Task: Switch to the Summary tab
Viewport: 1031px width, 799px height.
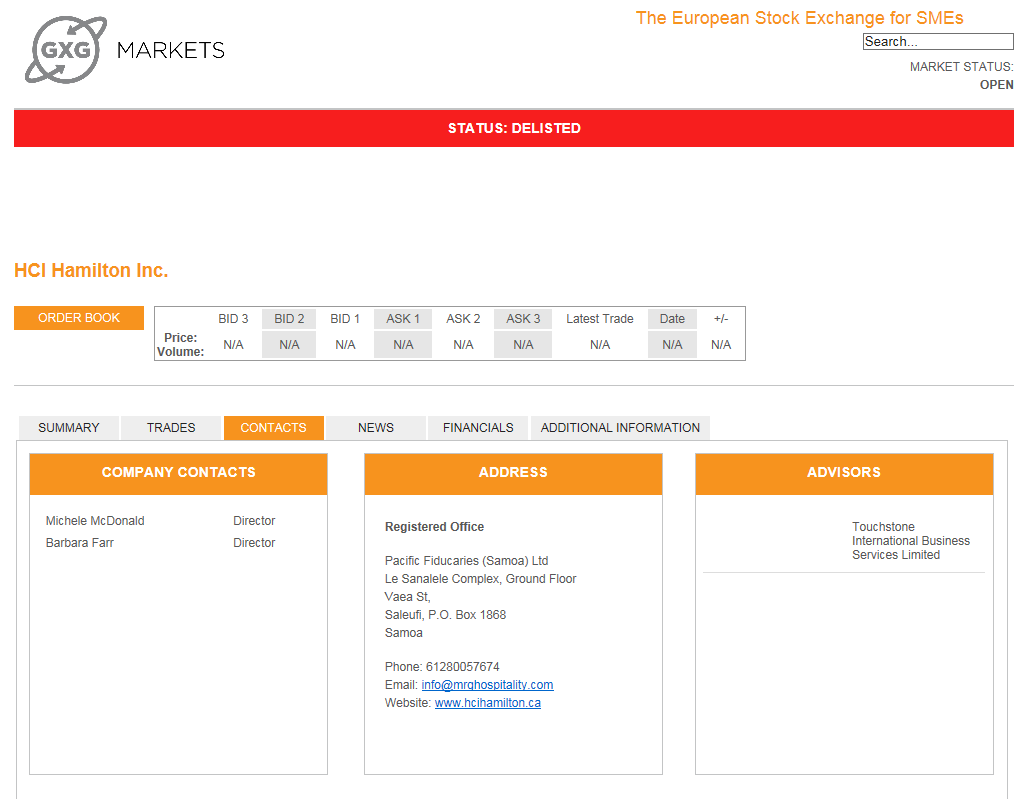Action: tap(68, 427)
